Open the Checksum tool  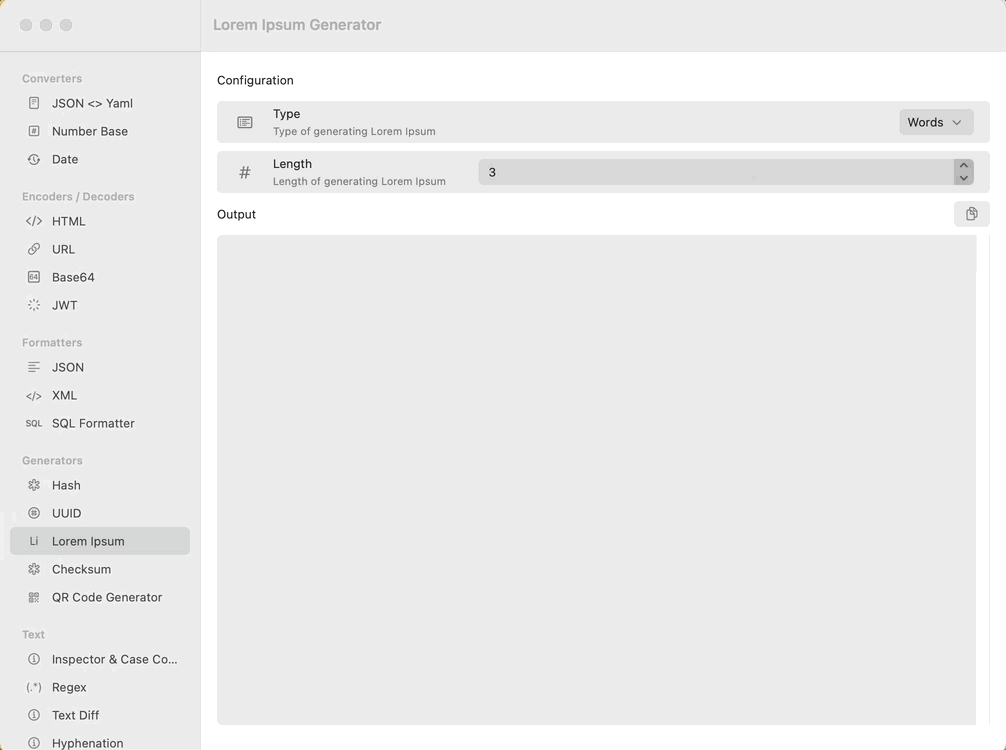point(100,569)
